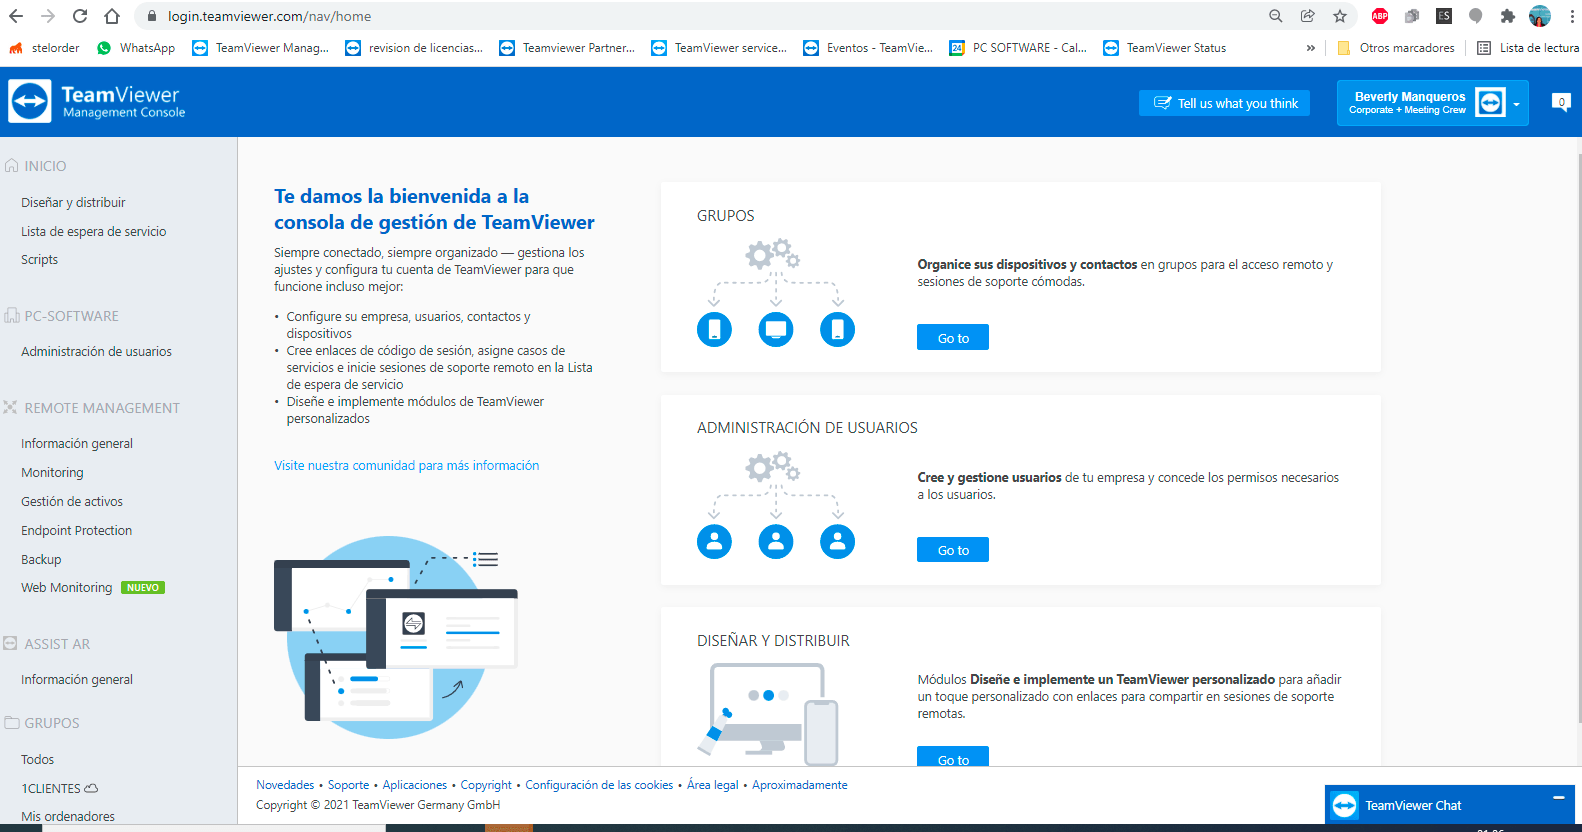Open the Otros marcadores bookmarks folder
The width and height of the screenshot is (1582, 832).
[1396, 48]
